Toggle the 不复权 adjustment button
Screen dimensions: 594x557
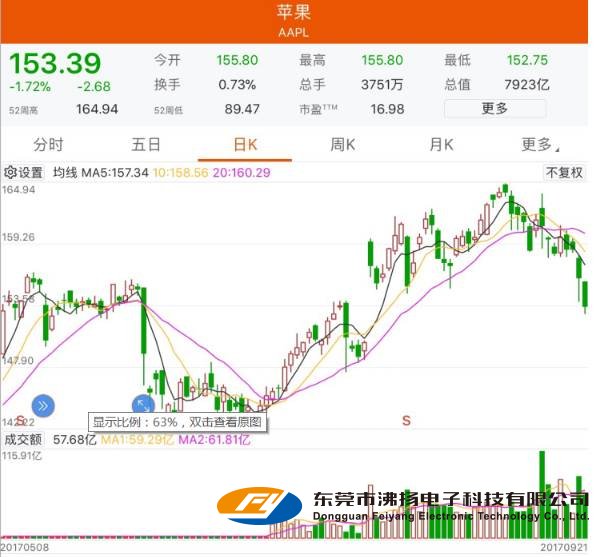tap(564, 173)
